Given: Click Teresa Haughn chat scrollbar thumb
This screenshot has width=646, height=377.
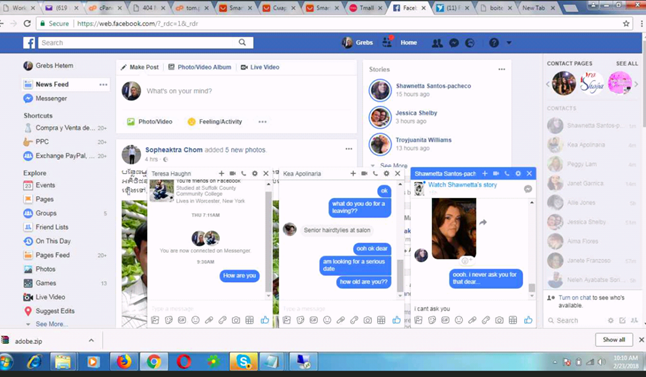Looking at the screenshot, I should click(269, 241).
